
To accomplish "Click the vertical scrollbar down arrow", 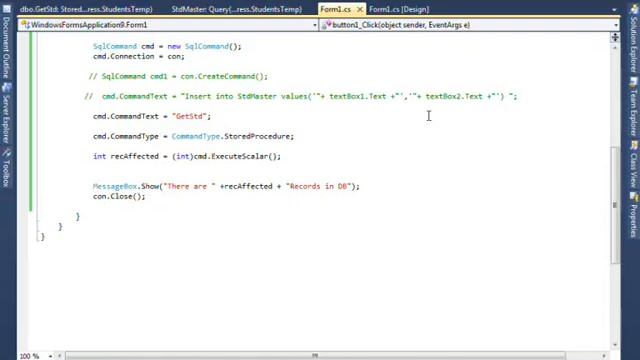I will pos(615,345).
